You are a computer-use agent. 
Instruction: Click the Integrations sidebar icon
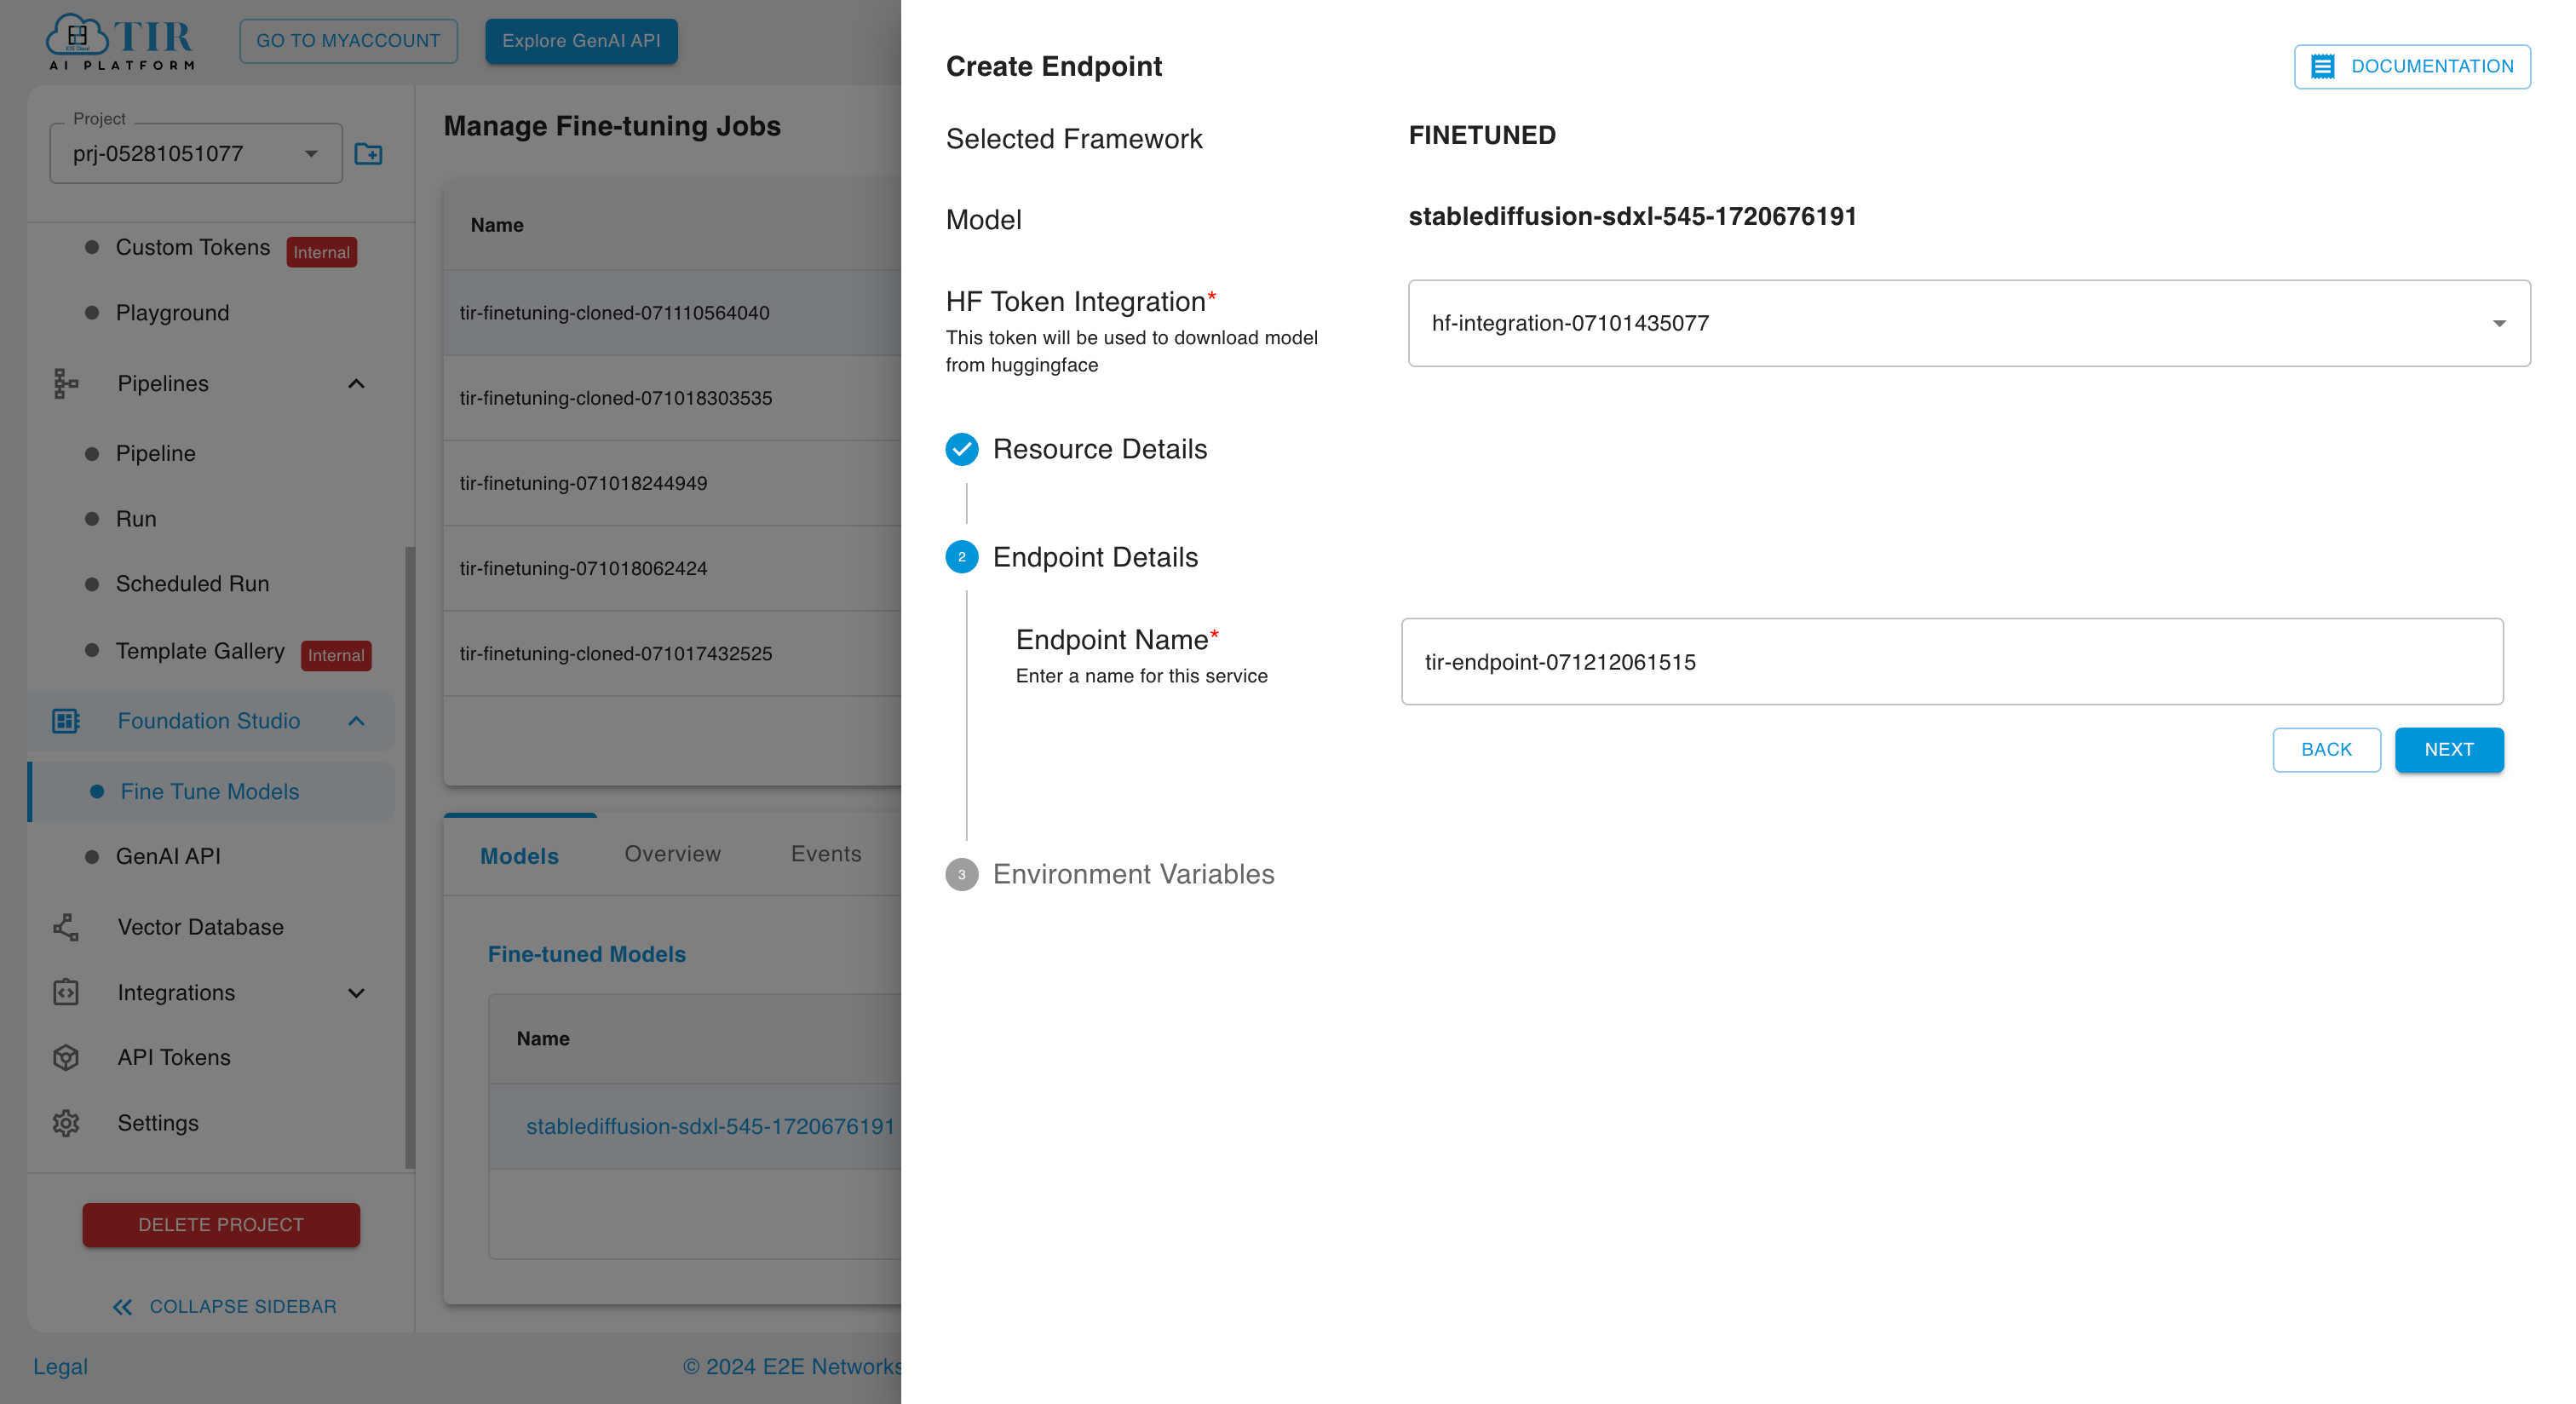click(66, 991)
